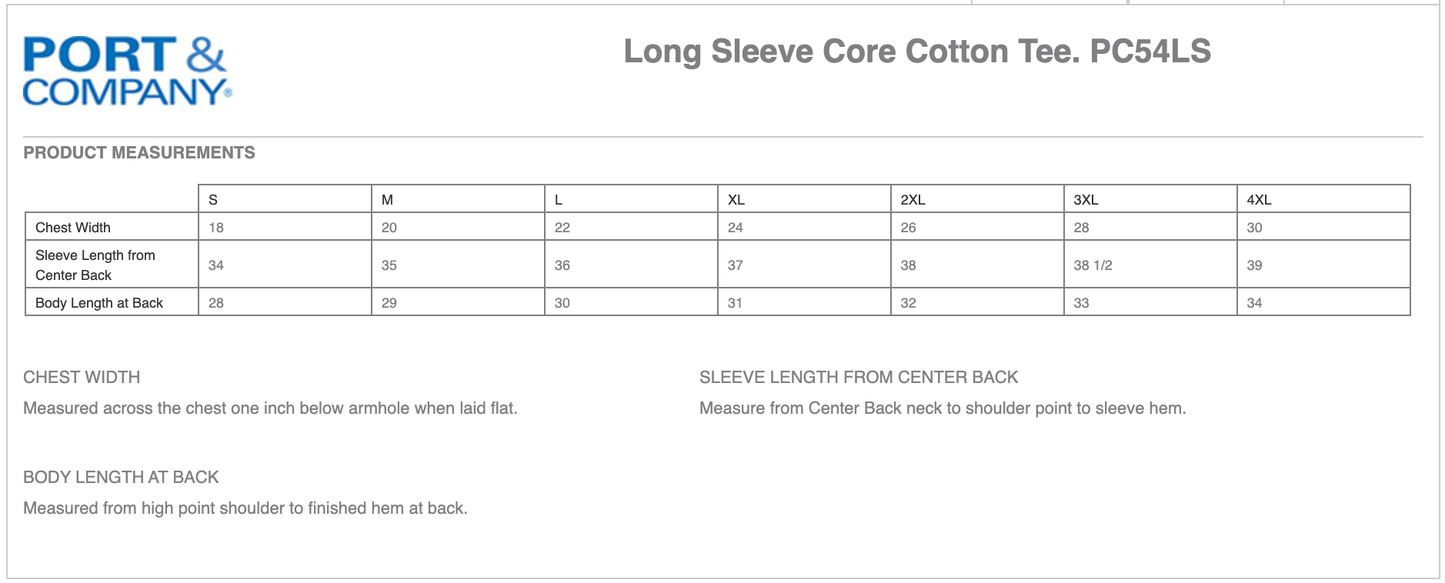Click the 38 1/2 sleeve length cell
This screenshot has width=1445, height=583.
pyautogui.click(x=1092, y=265)
